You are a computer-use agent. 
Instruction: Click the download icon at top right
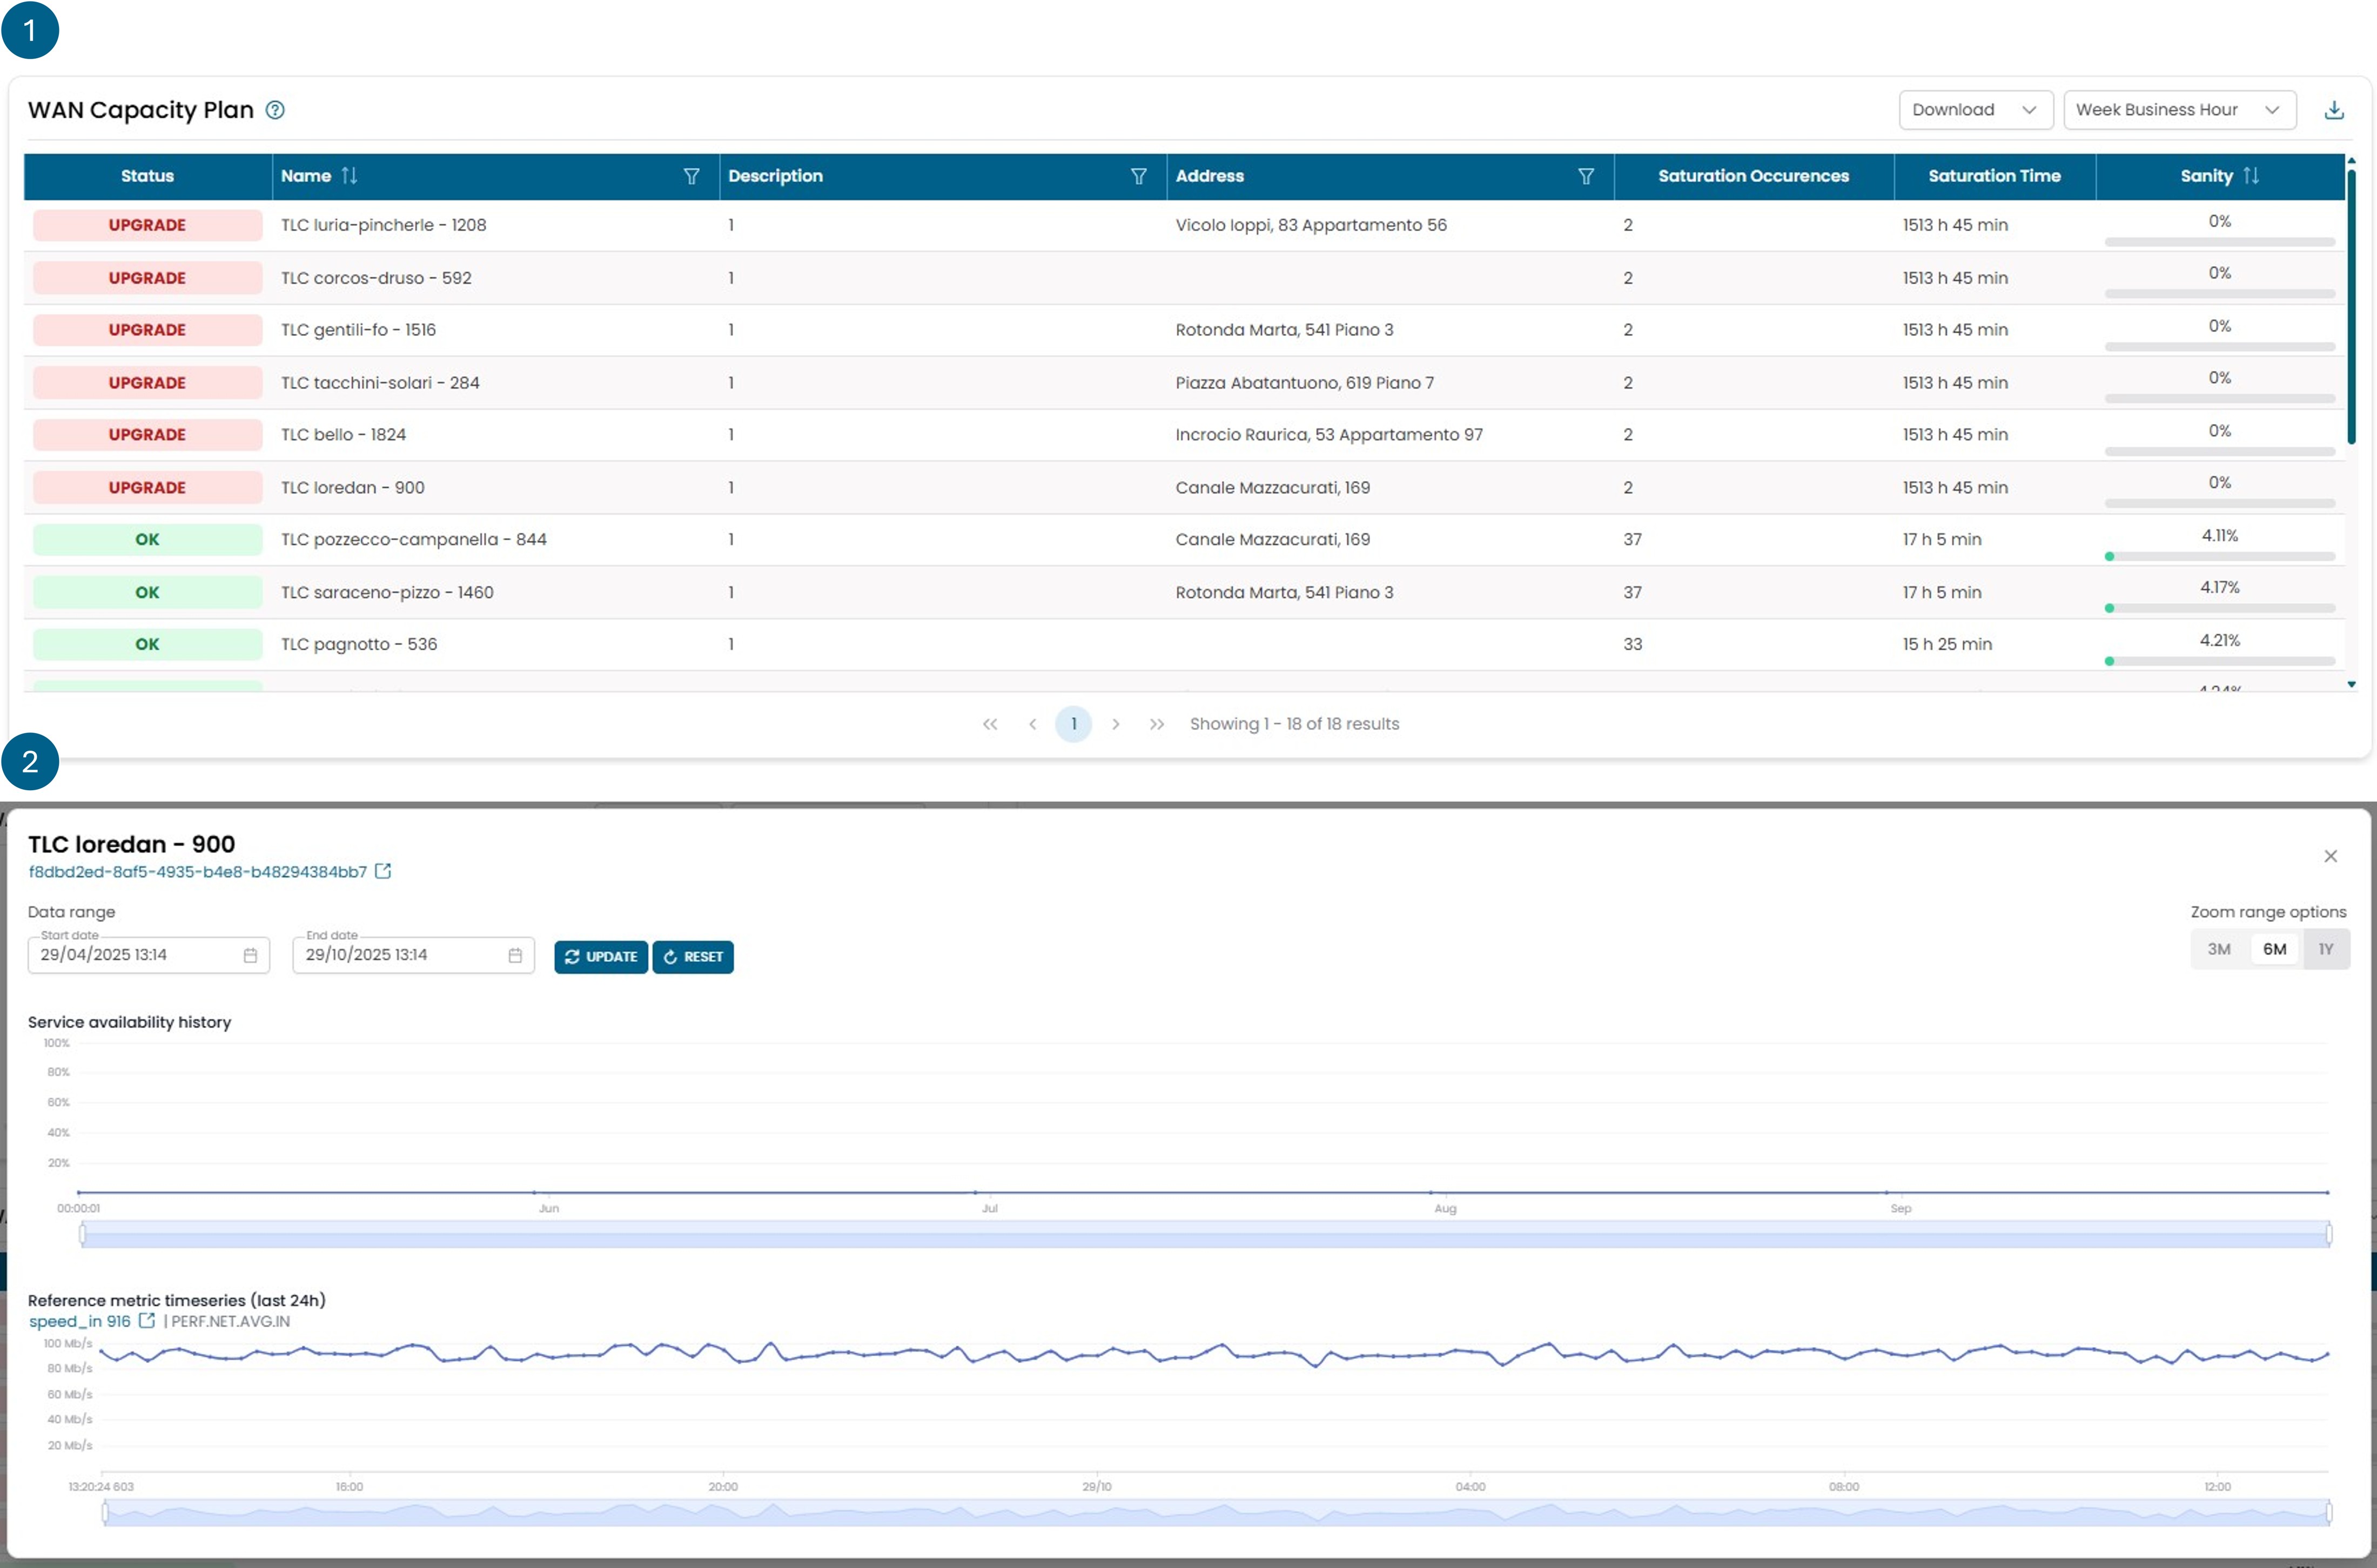click(2334, 110)
